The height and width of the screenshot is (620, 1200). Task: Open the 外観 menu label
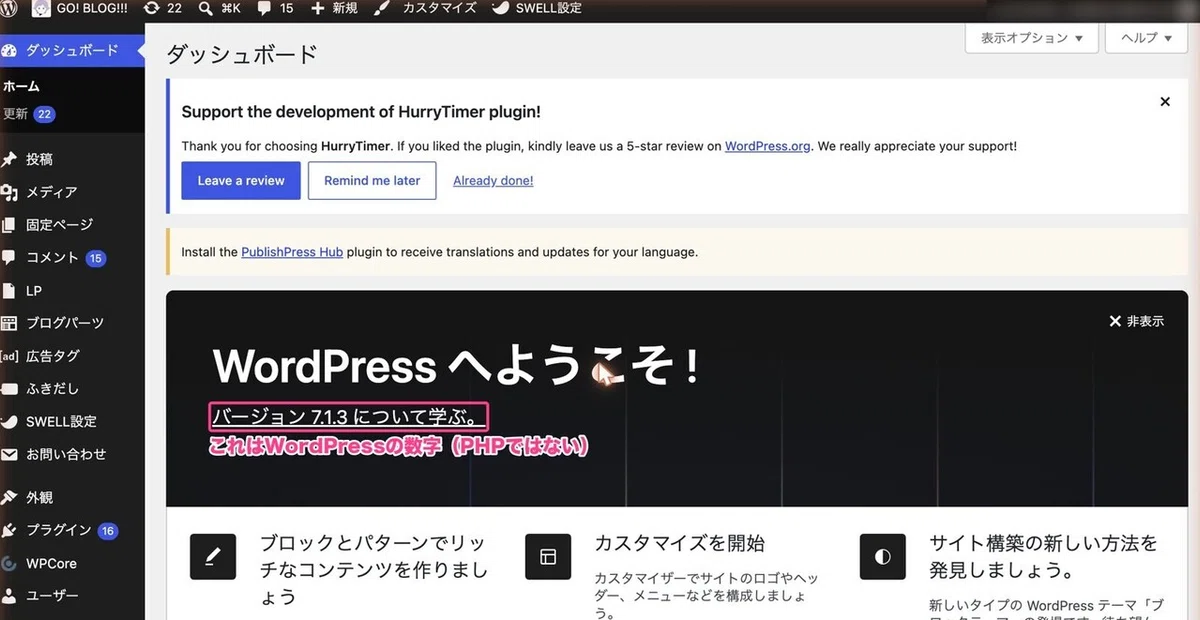coord(40,497)
